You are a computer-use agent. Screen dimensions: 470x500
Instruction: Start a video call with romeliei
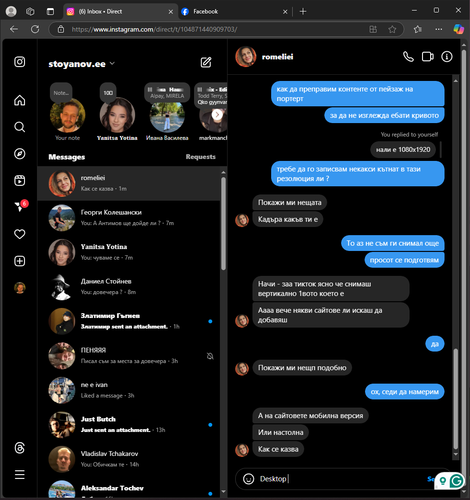(428, 57)
